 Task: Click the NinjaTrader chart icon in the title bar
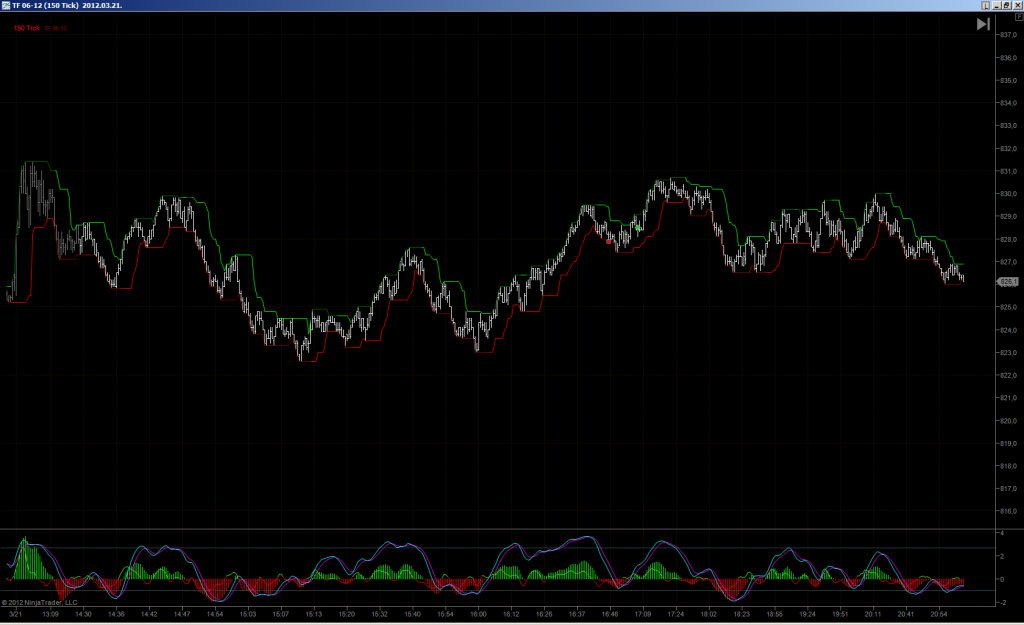(6, 5)
